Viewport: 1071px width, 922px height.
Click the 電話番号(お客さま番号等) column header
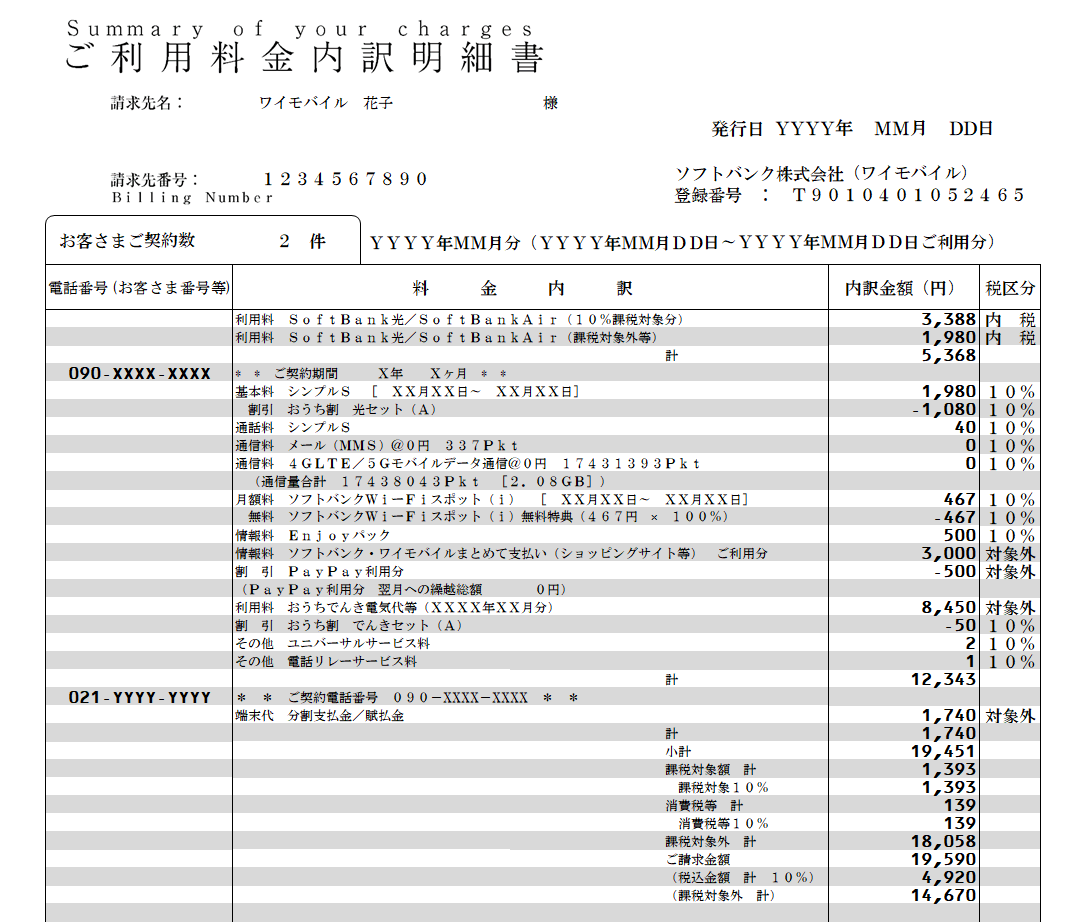point(139,288)
